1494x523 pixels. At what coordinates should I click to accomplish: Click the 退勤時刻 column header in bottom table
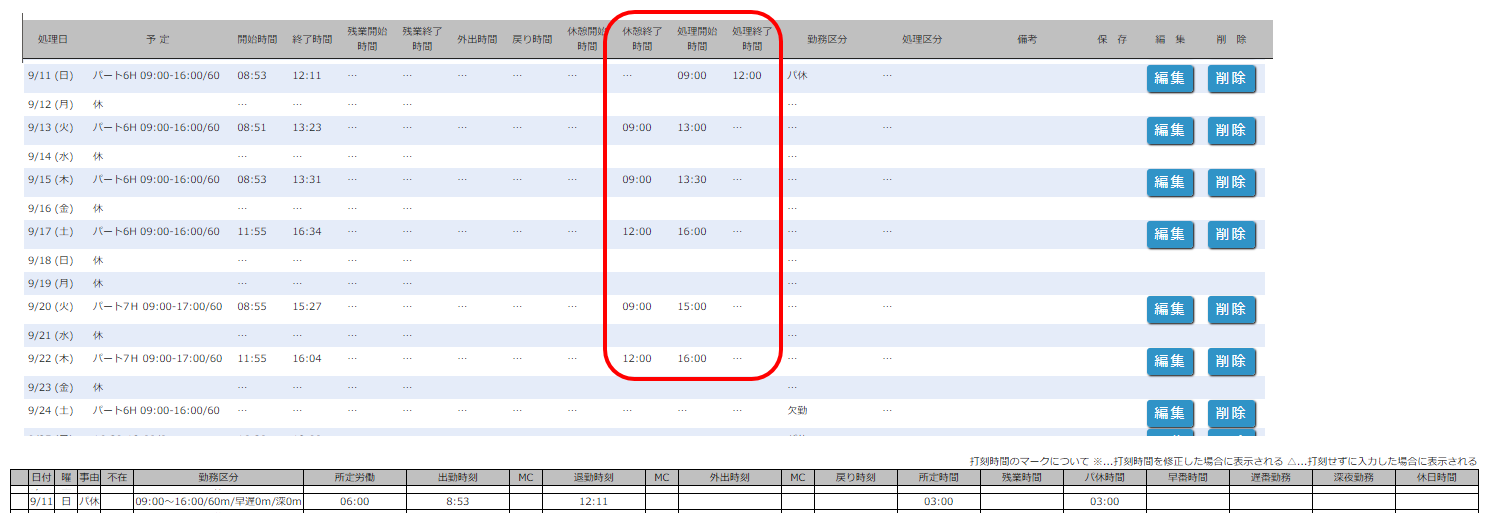coord(593,478)
